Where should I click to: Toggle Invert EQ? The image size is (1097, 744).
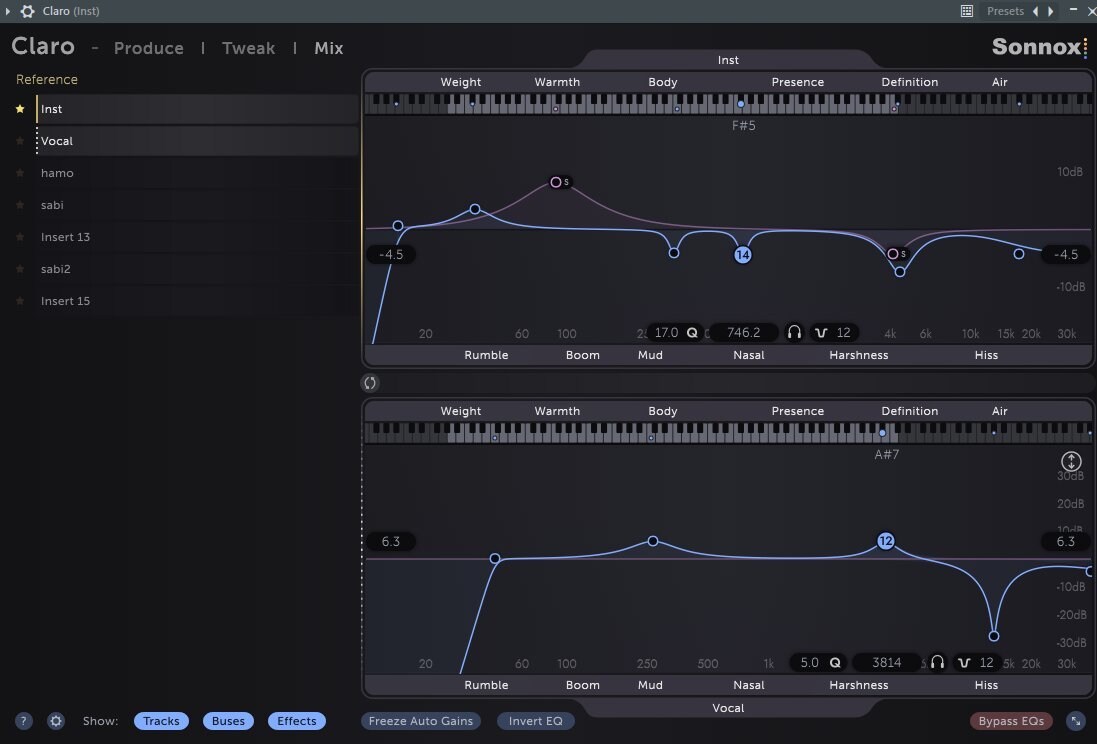536,721
